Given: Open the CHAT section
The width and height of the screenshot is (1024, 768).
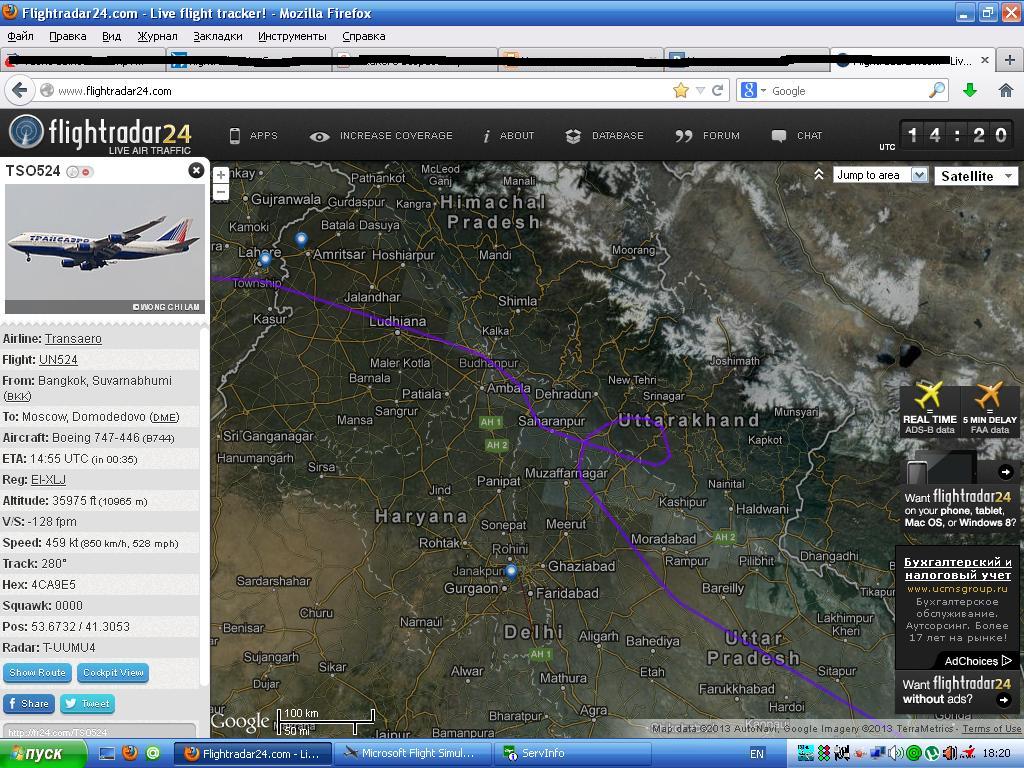Looking at the screenshot, I should pos(796,136).
